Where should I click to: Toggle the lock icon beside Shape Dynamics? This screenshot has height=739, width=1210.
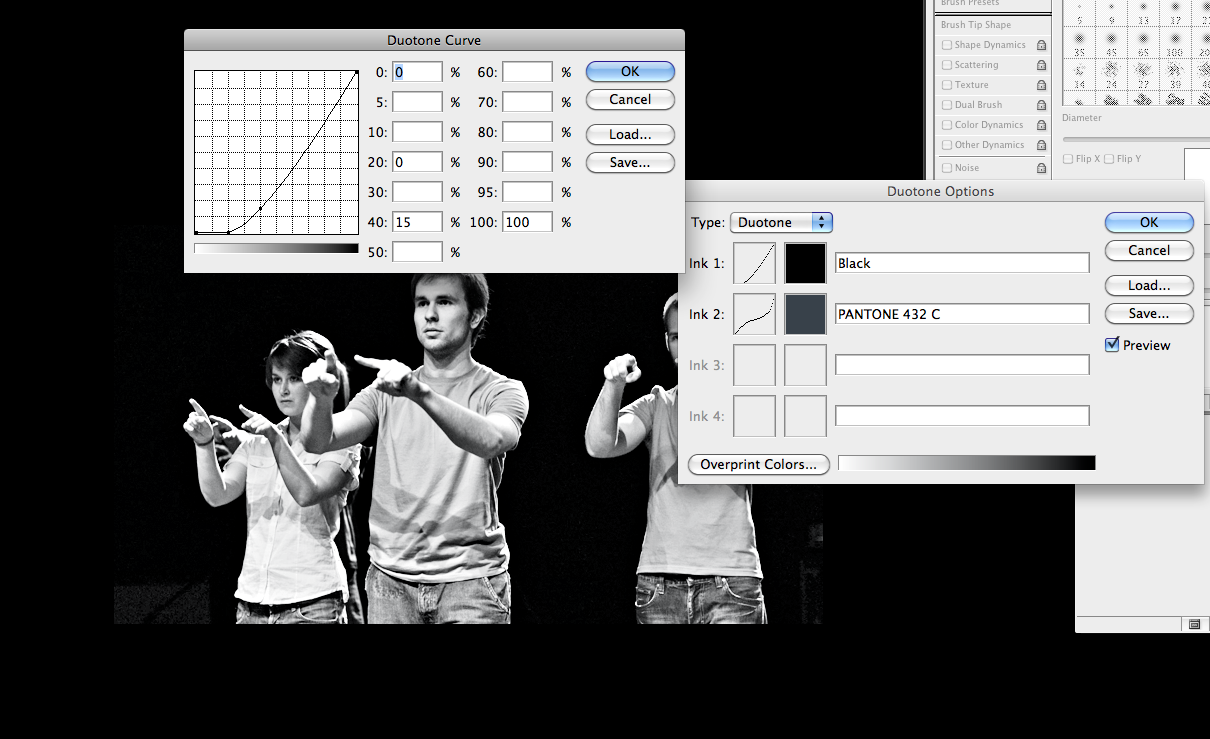pyautogui.click(x=1041, y=45)
